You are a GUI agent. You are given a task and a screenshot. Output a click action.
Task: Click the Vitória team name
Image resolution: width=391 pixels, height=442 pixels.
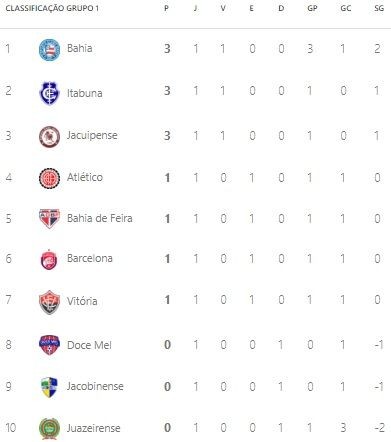(x=82, y=301)
